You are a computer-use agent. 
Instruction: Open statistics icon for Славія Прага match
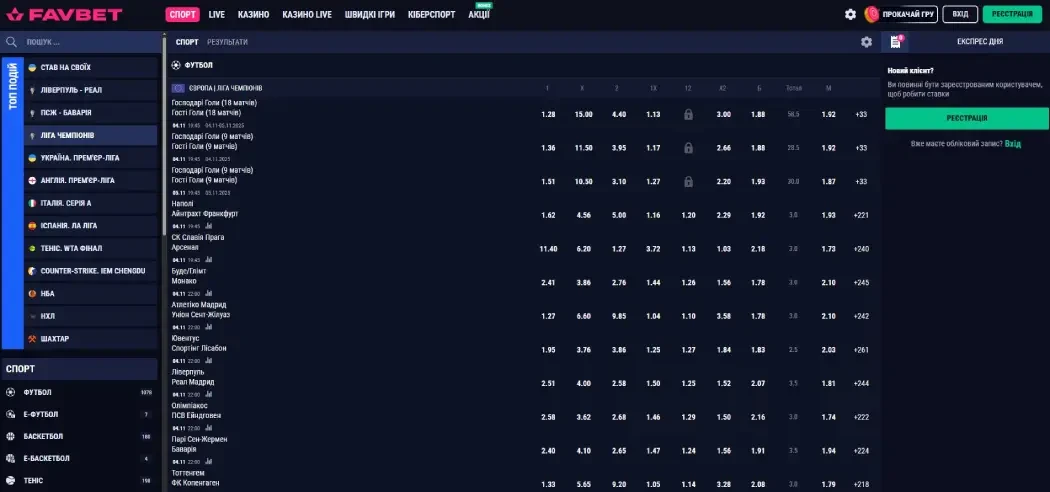tap(208, 260)
